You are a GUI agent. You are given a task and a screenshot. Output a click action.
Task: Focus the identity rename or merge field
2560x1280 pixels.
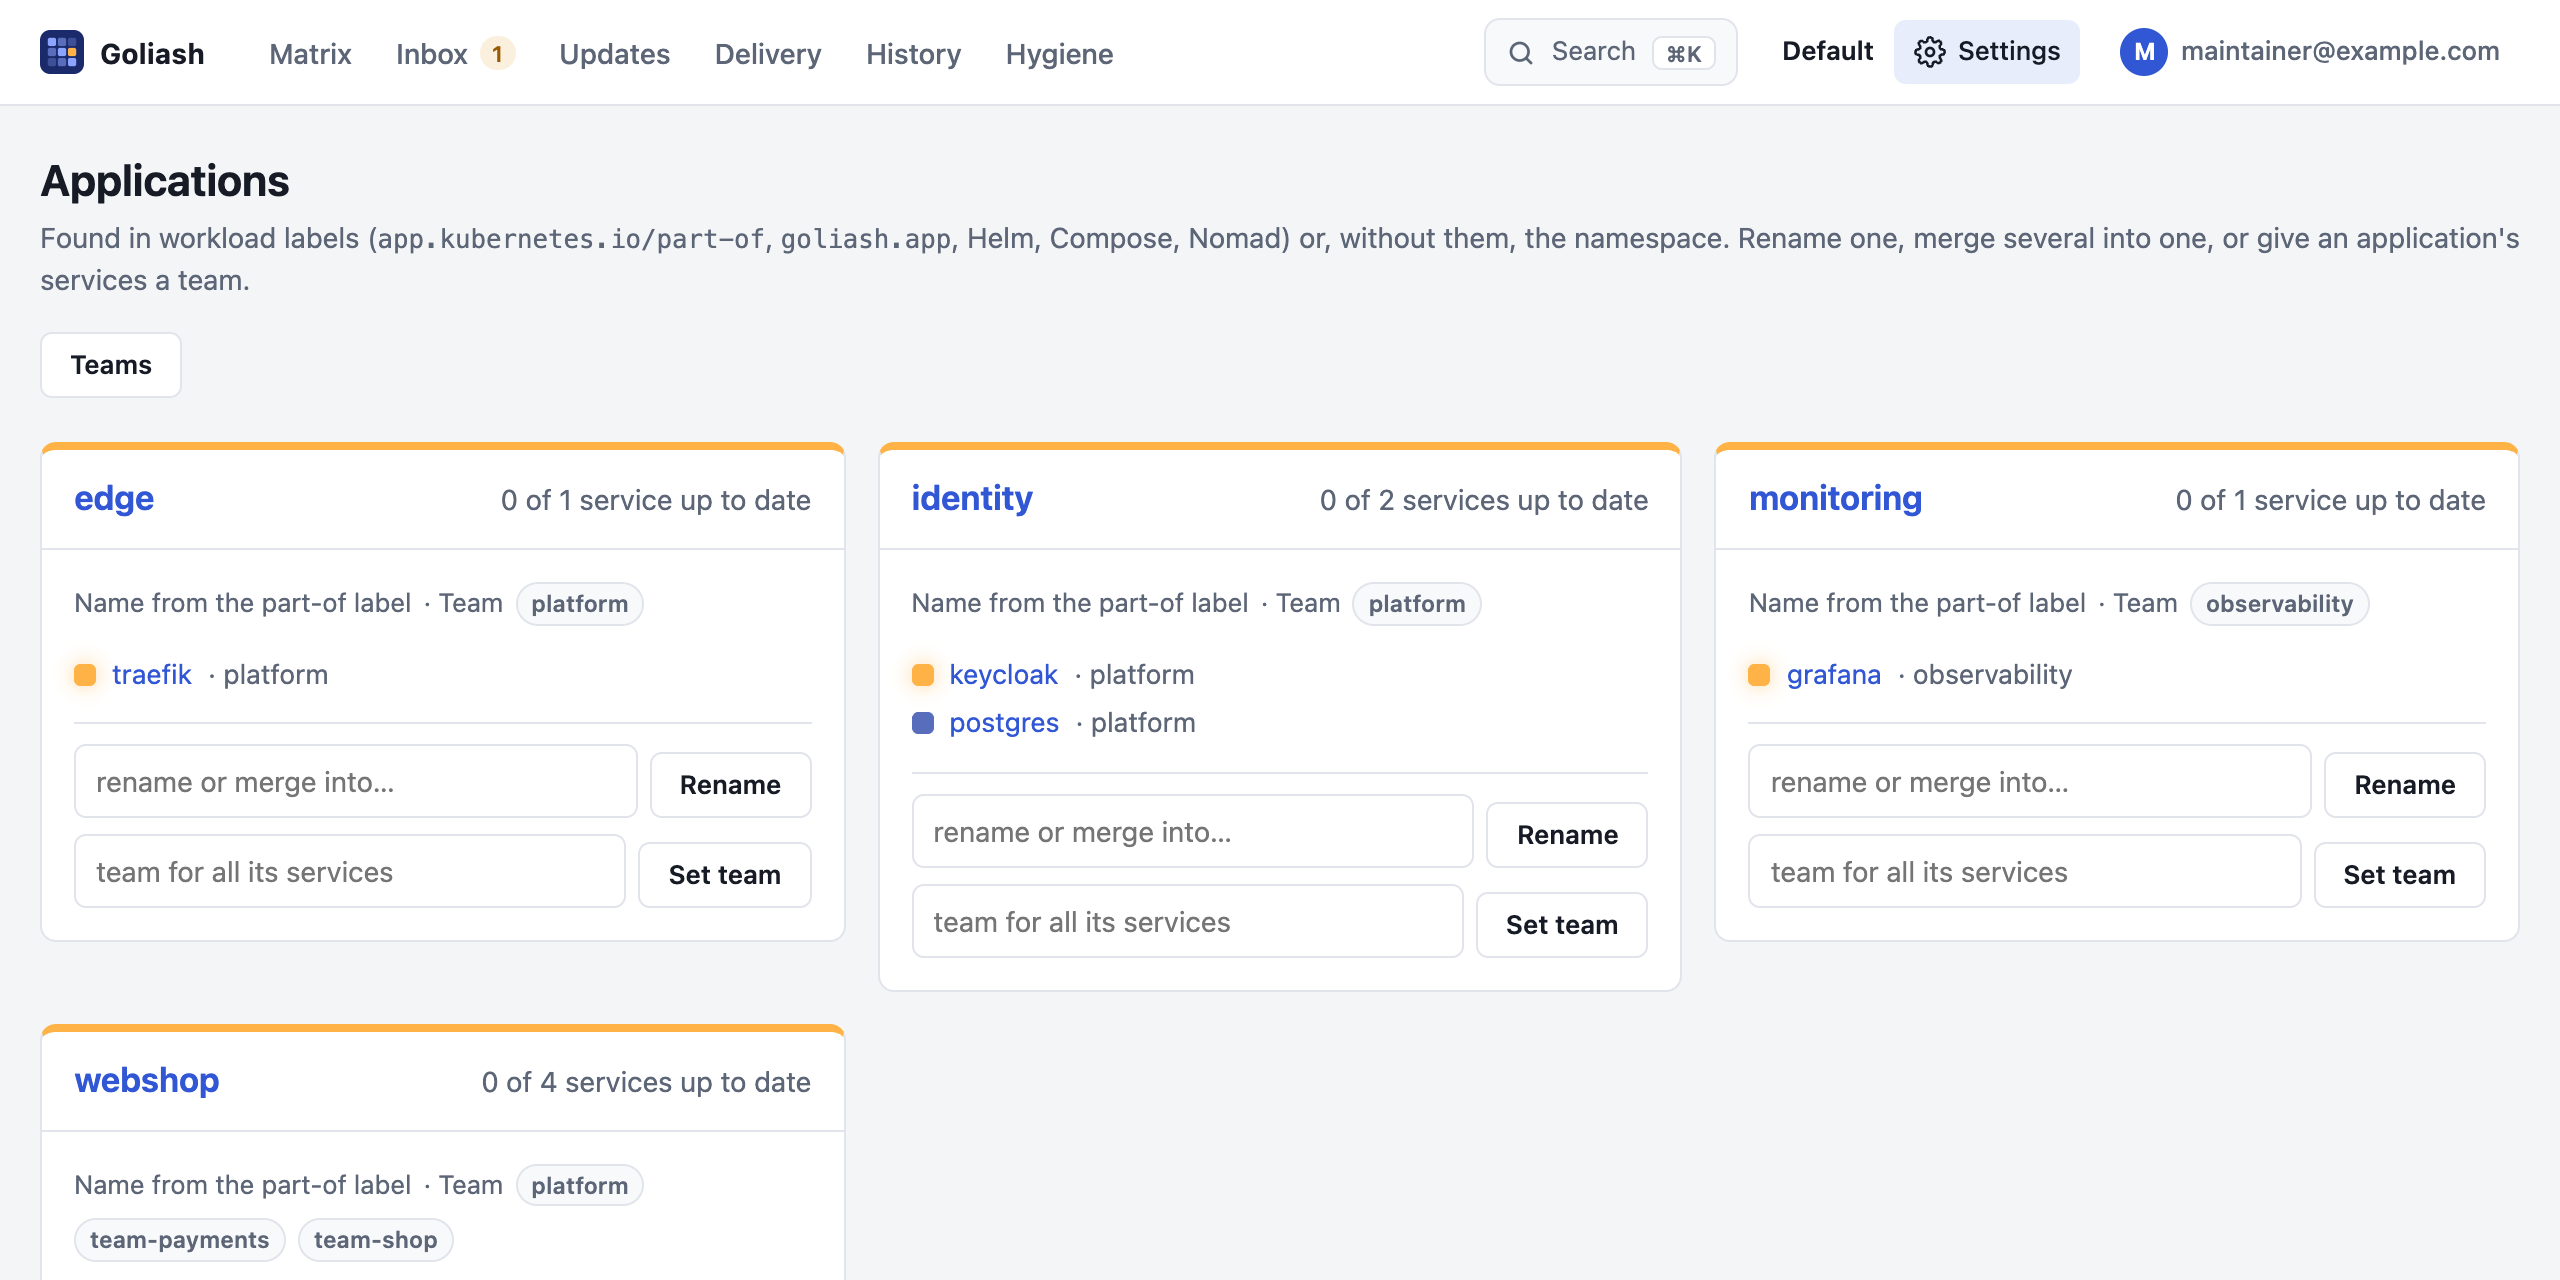click(x=1192, y=831)
